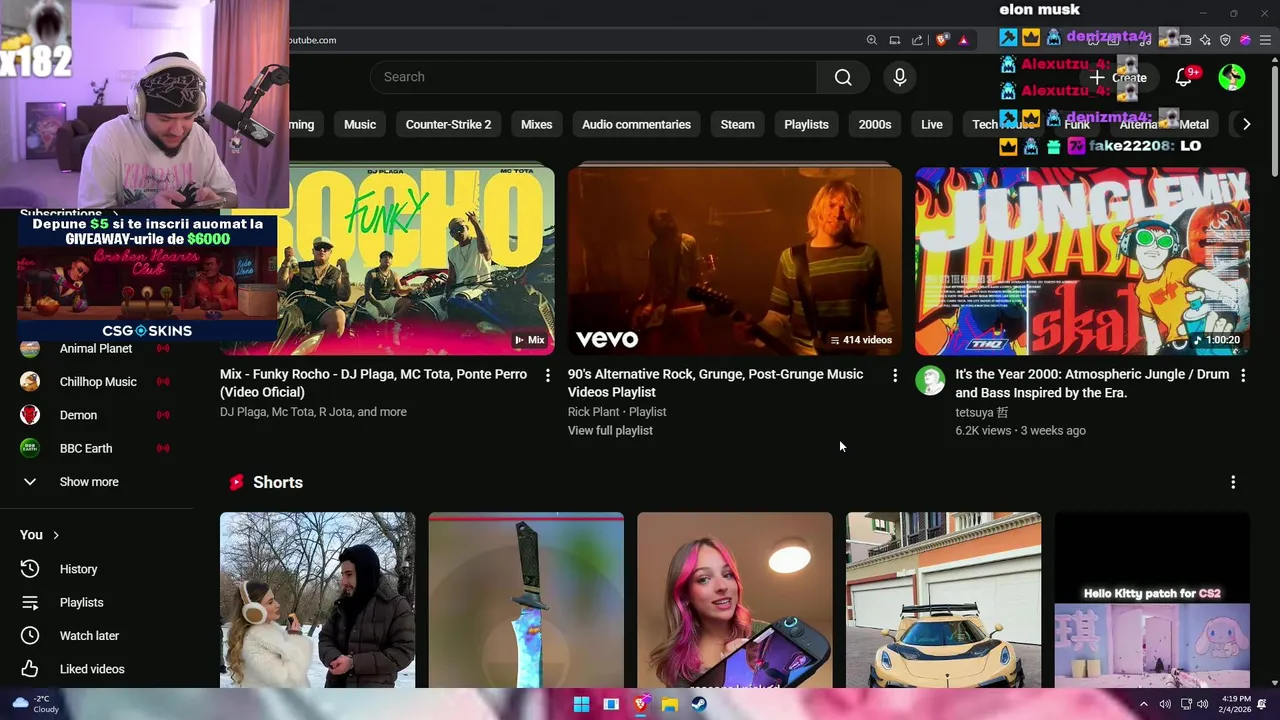The width and height of the screenshot is (1280, 720).
Task: Open Steam from the taskbar
Action: [x=699, y=704]
